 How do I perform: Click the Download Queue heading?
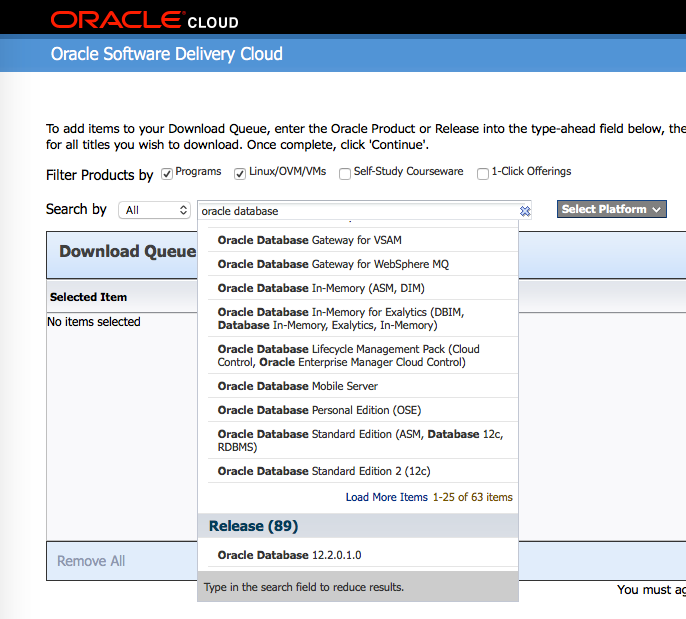click(x=128, y=252)
